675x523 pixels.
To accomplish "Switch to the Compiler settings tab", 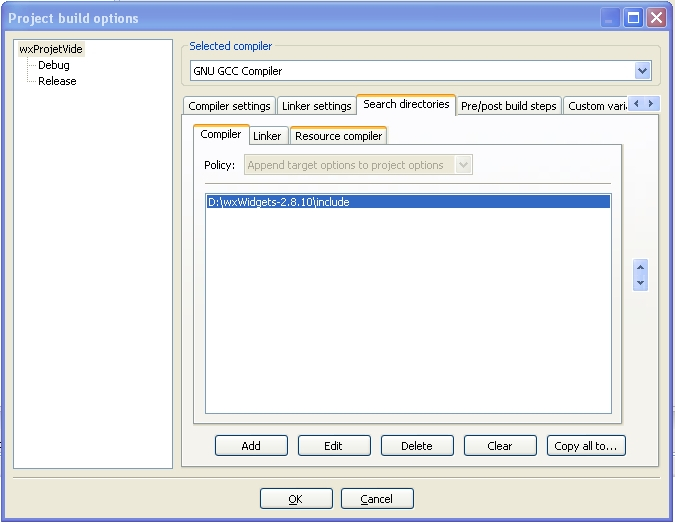I will point(229,106).
